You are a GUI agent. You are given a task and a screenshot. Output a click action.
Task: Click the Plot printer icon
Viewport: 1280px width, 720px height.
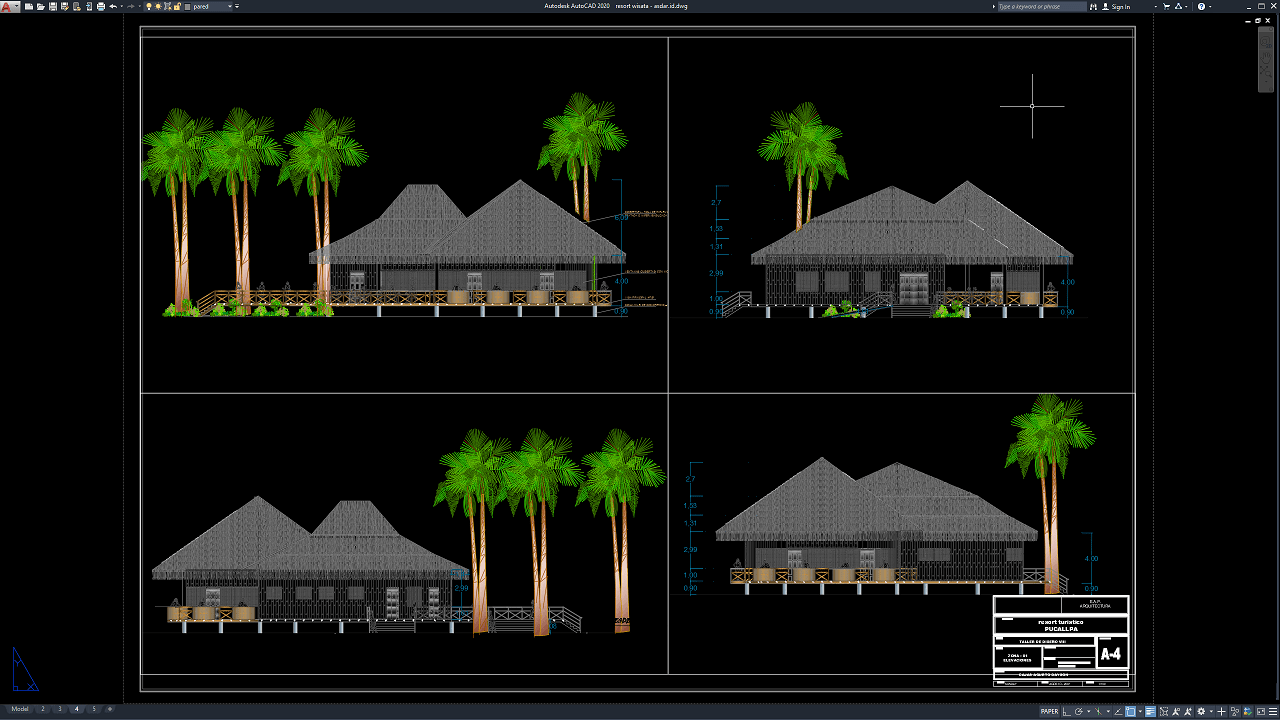coord(101,6)
